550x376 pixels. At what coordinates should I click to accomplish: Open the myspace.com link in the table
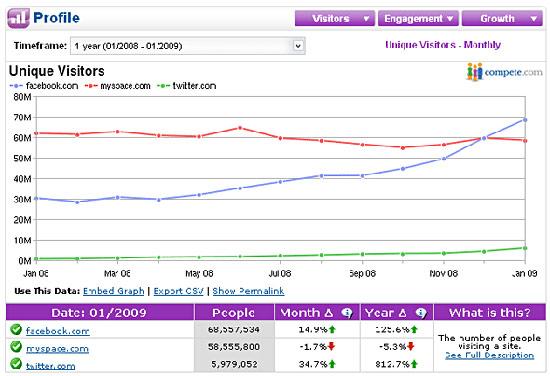57,348
